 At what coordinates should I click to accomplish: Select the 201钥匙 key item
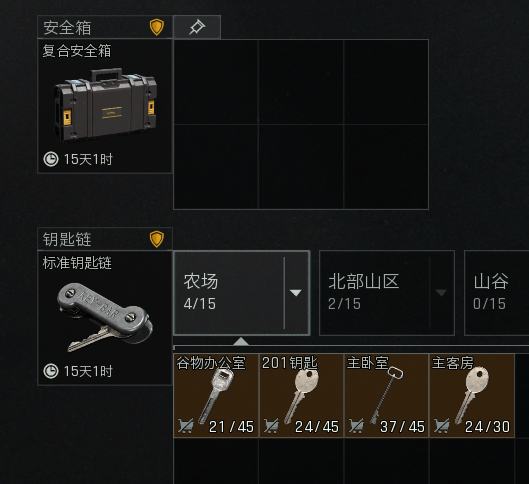[x=301, y=395]
